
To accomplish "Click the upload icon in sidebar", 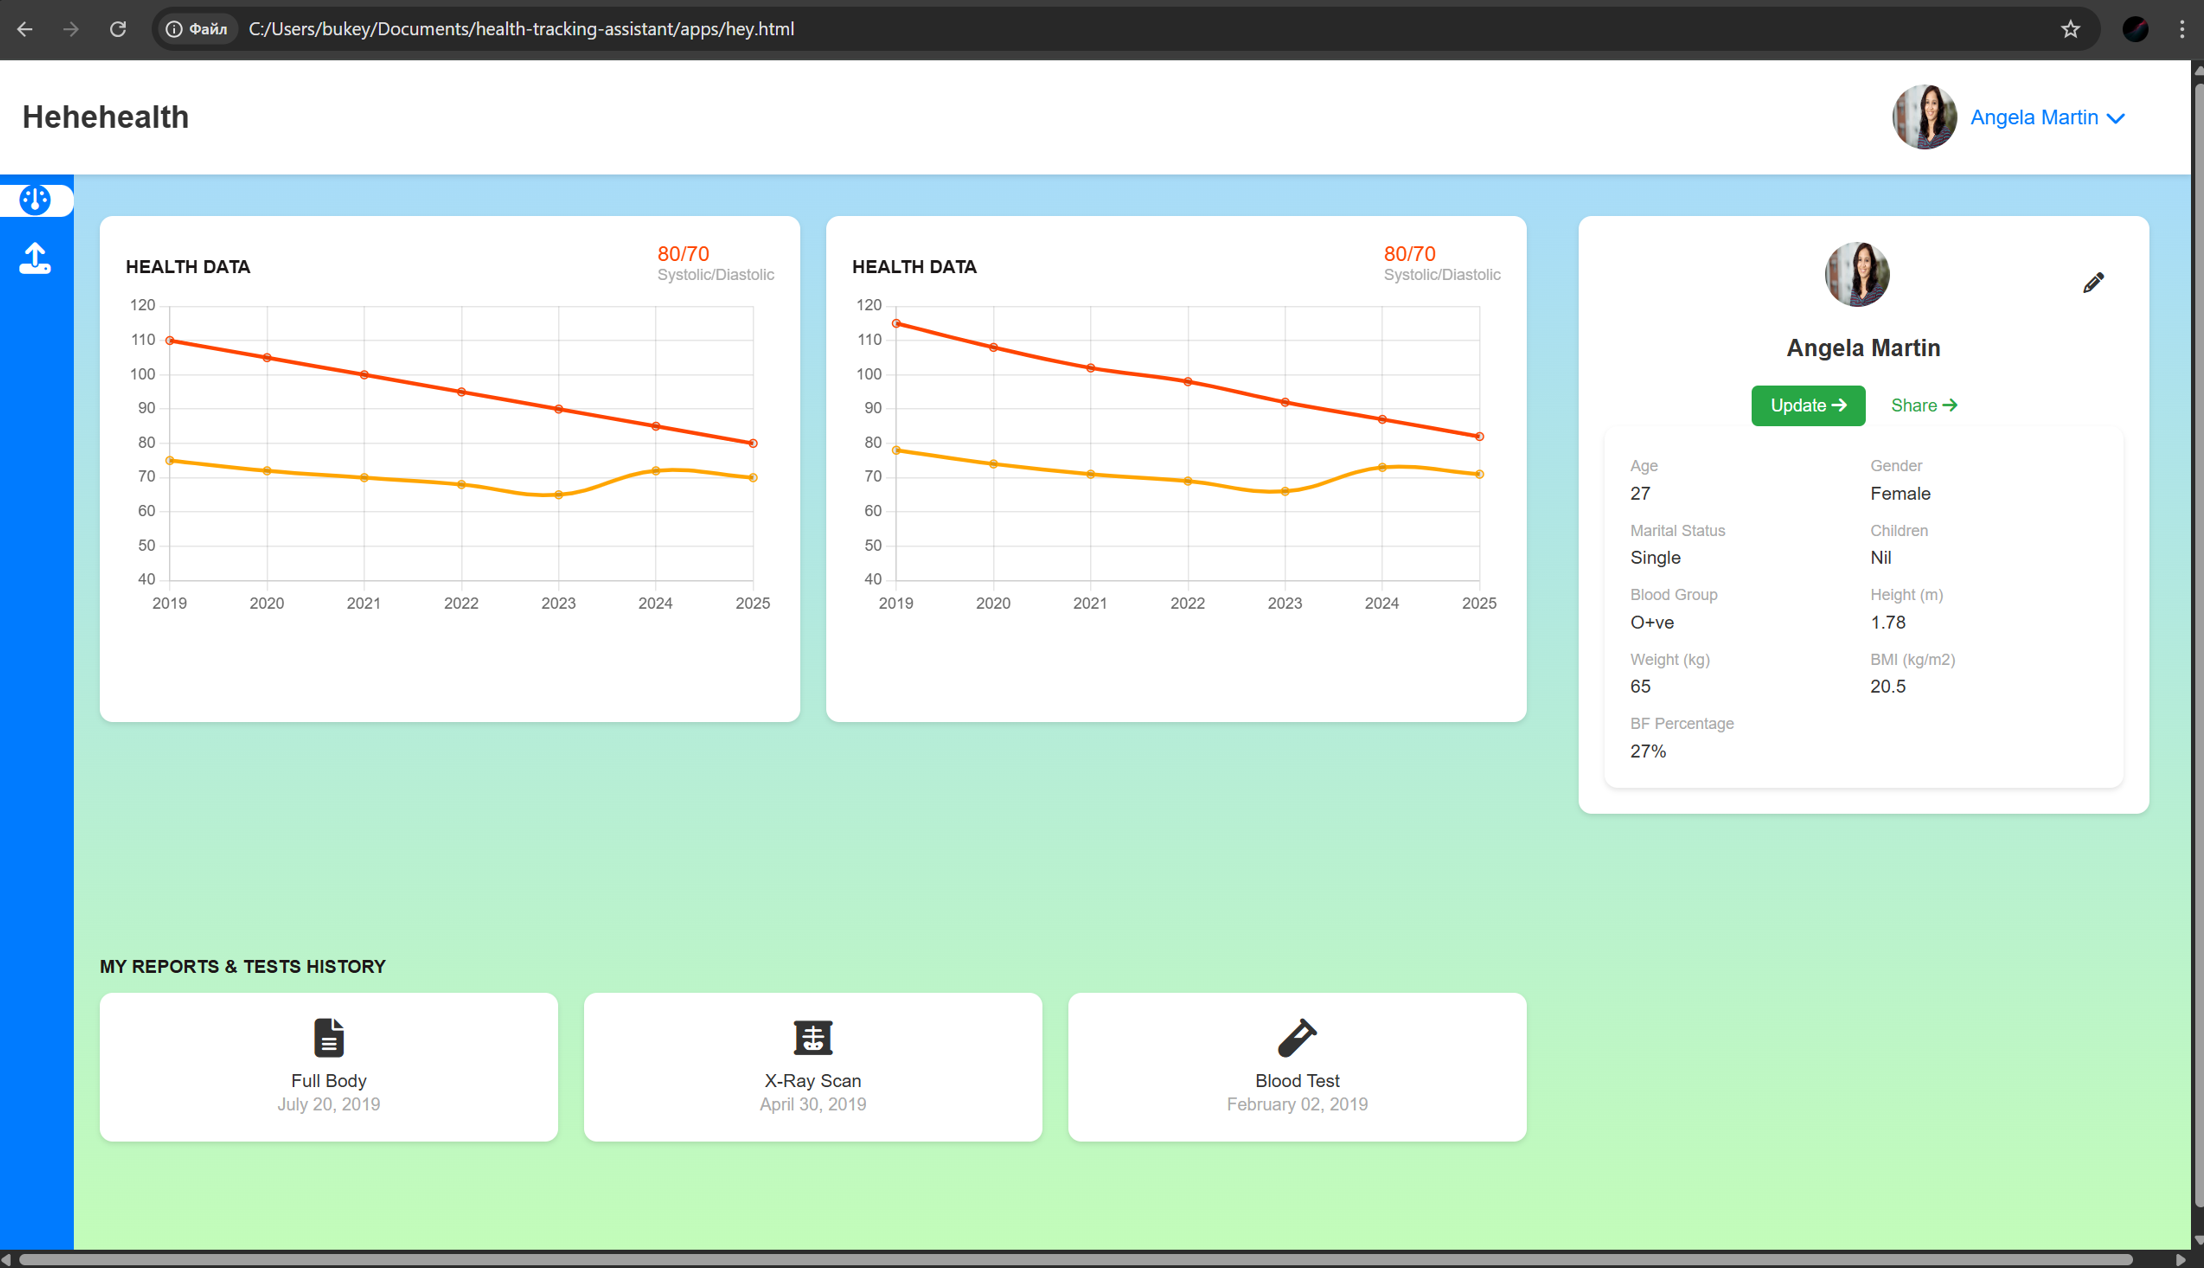I will [x=35, y=258].
